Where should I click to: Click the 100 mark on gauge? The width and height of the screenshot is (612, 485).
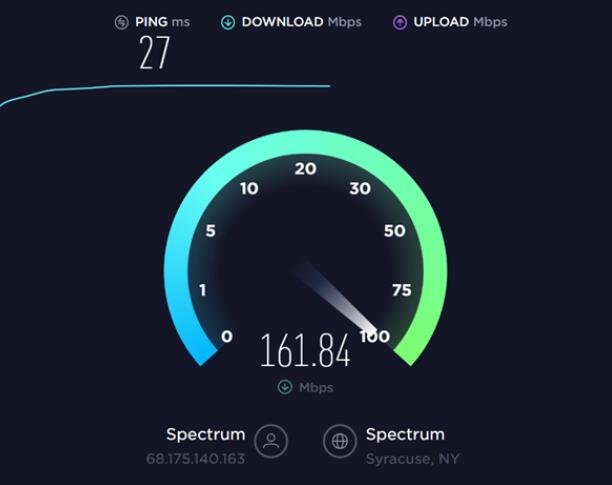pos(375,336)
